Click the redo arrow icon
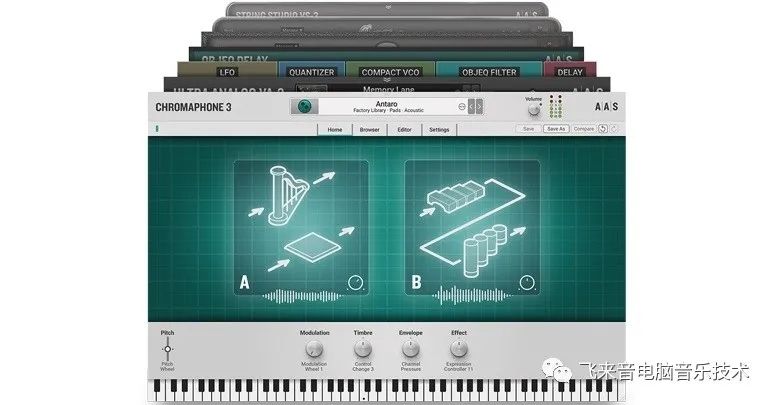Screen dimensions: 774x405 pyautogui.click(x=614, y=129)
